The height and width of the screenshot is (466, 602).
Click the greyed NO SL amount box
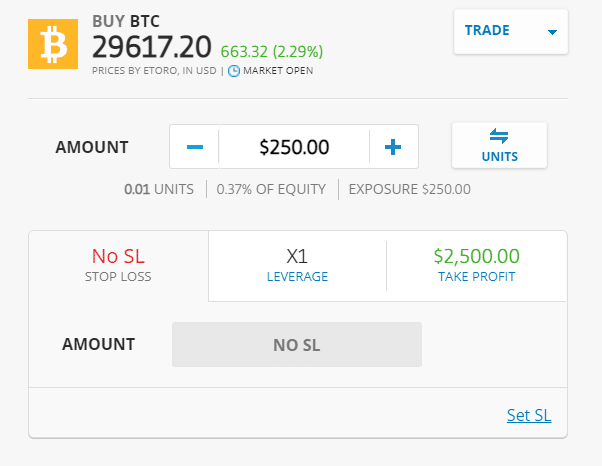[x=297, y=345]
